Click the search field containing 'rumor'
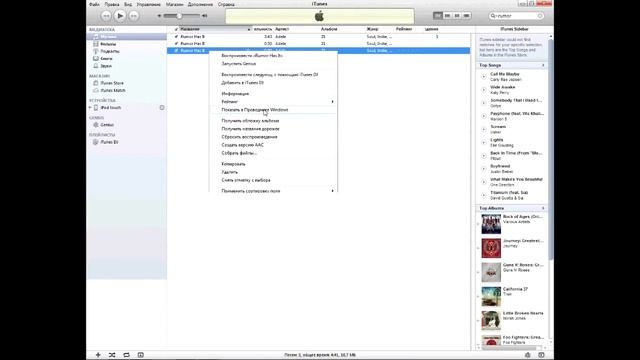 pos(516,16)
